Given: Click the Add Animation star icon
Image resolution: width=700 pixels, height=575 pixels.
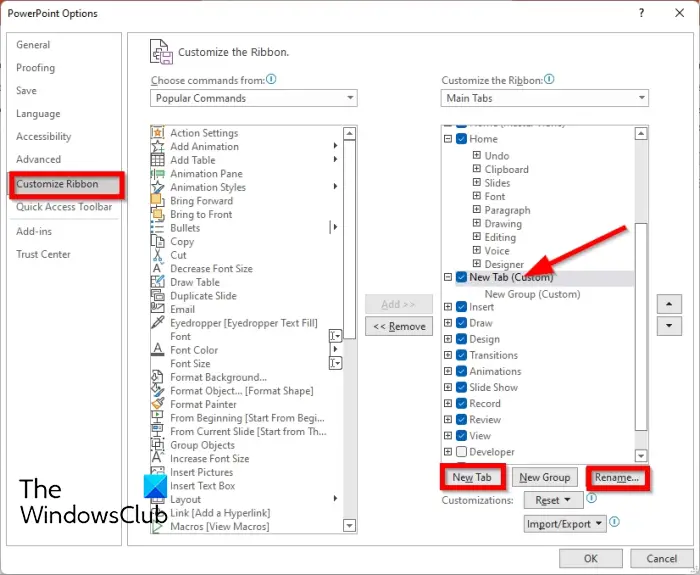Looking at the screenshot, I should tap(157, 146).
